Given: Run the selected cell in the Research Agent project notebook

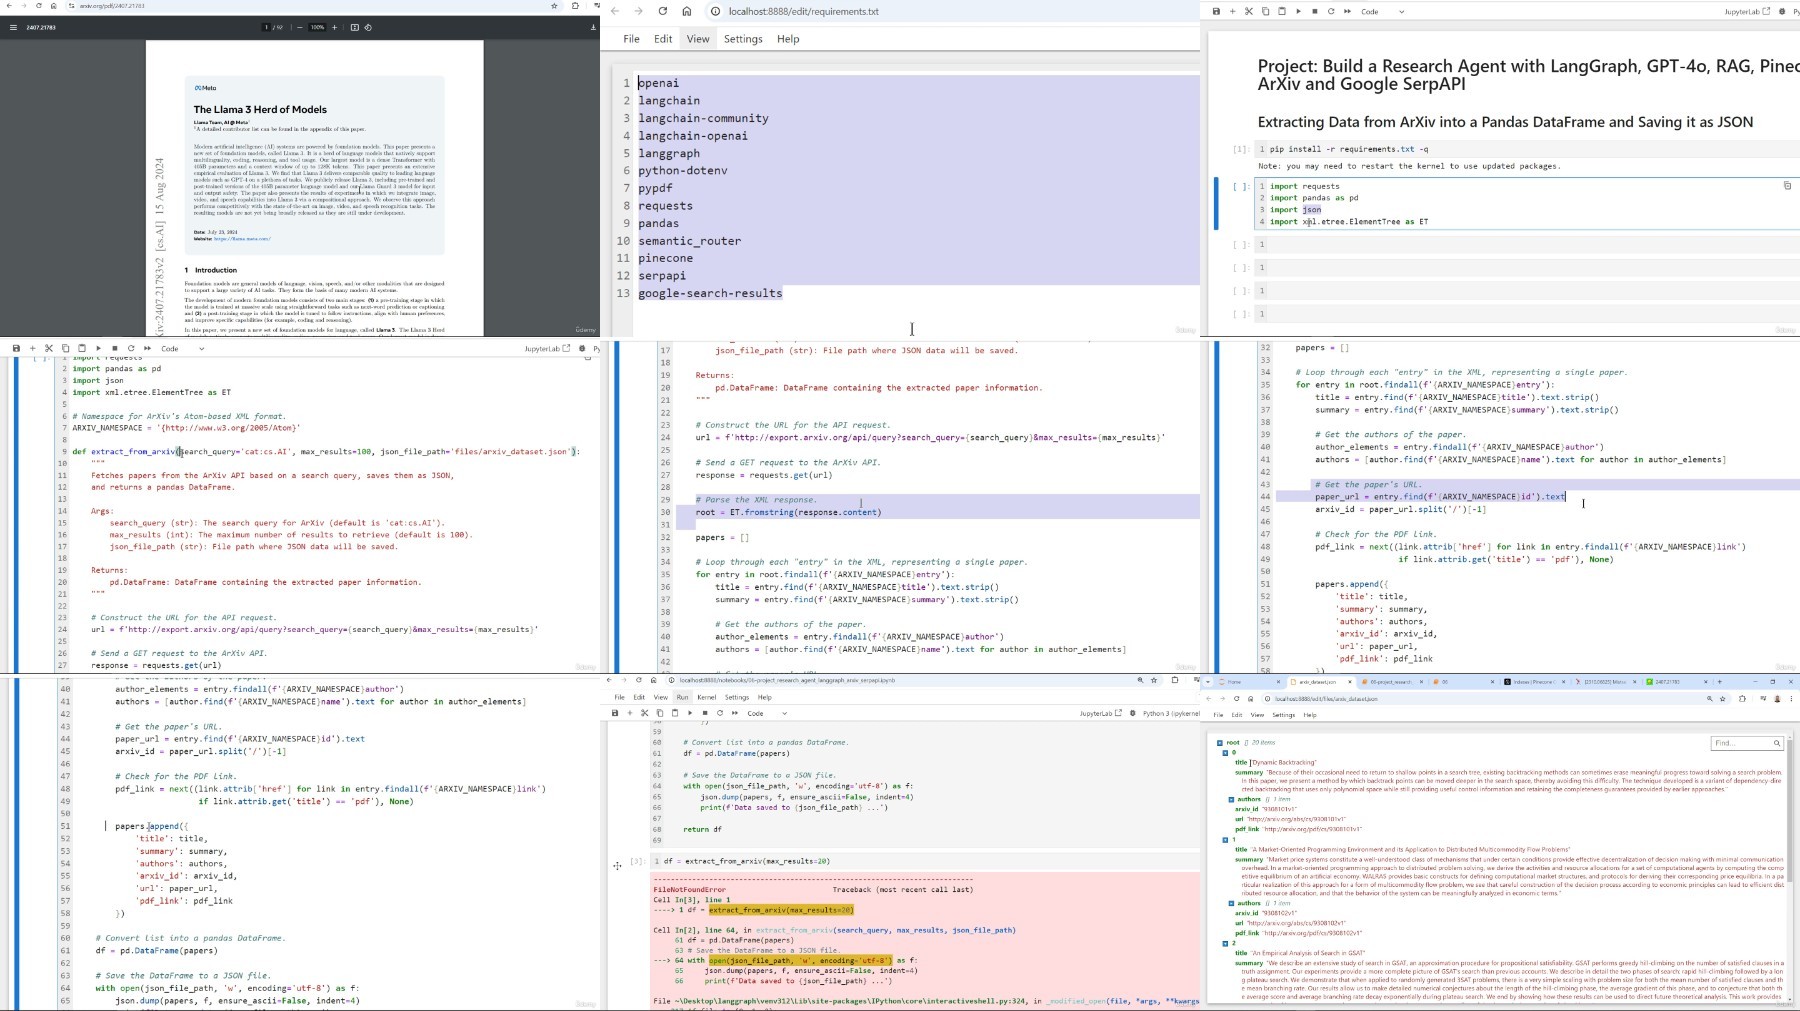Looking at the screenshot, I should [x=1298, y=11].
